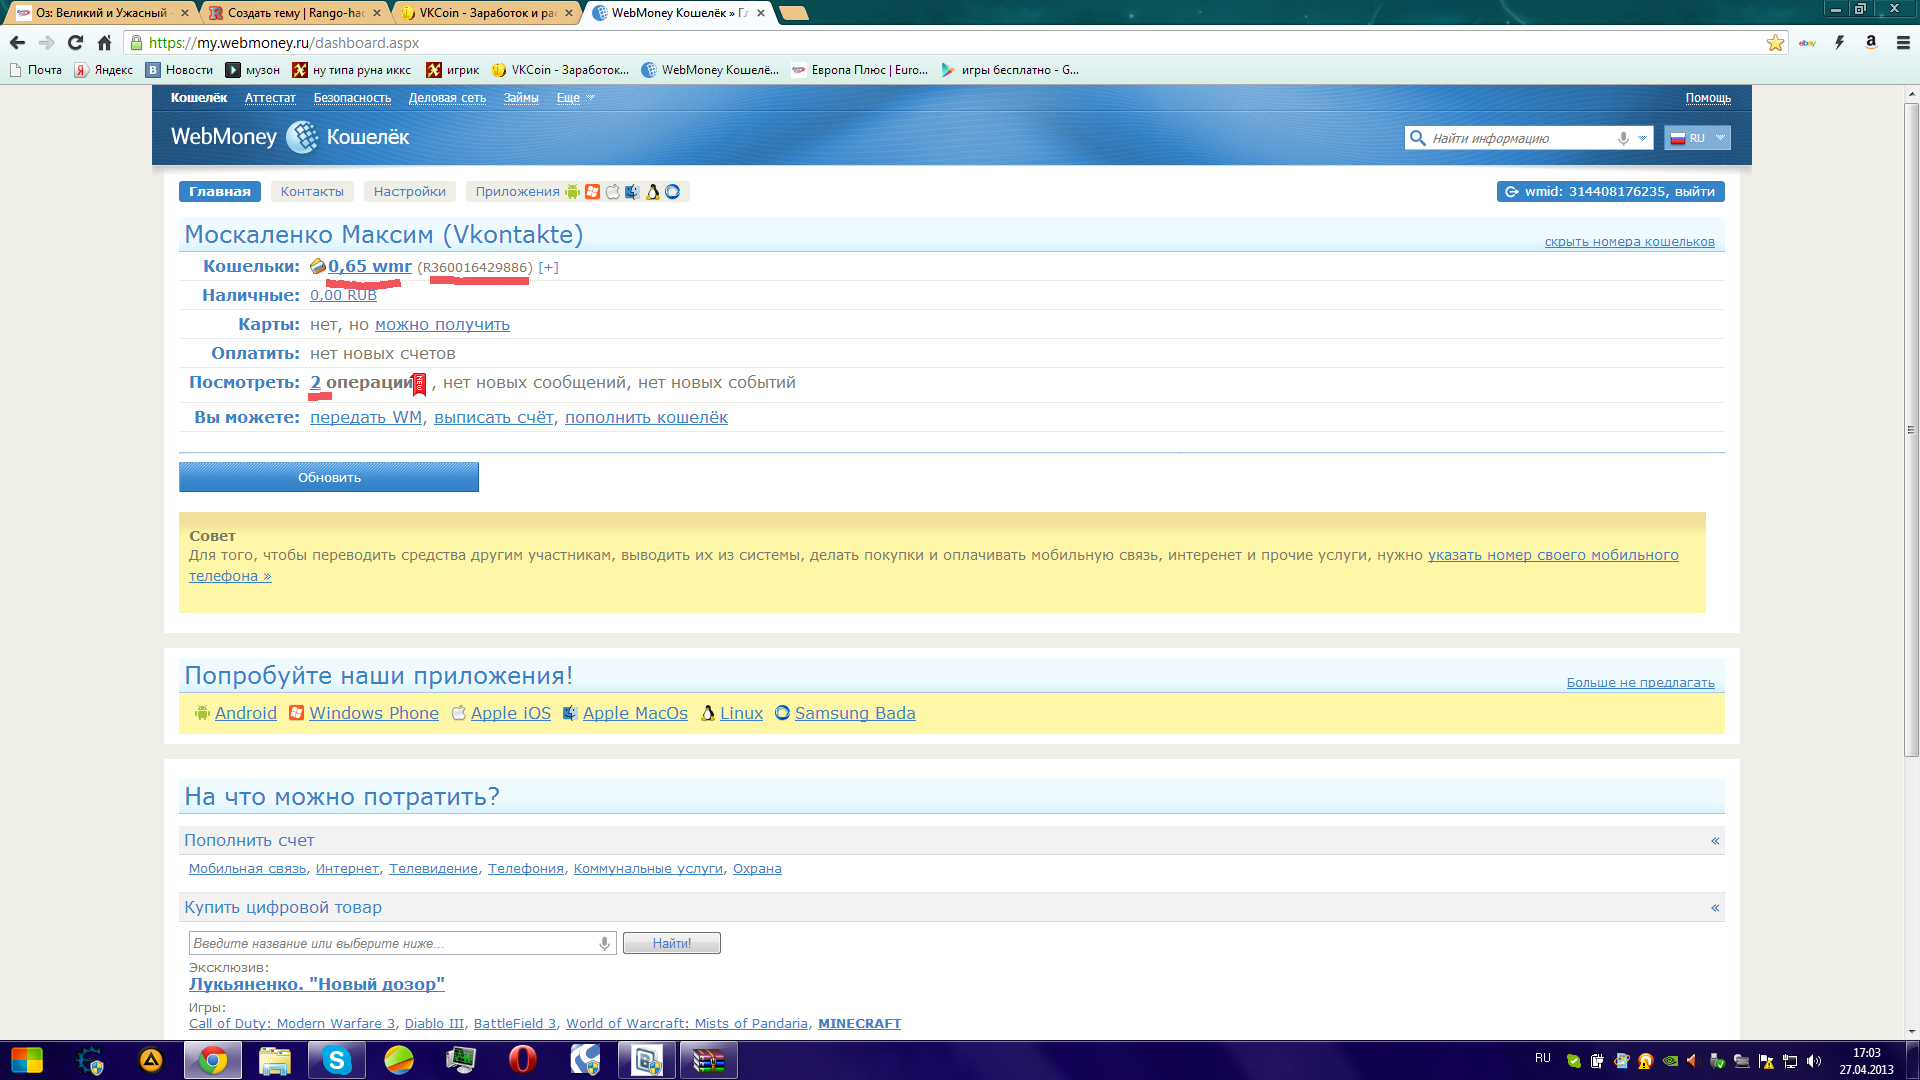This screenshot has width=1920, height=1080.
Task: Click the eBay extension icon
Action: [1807, 42]
